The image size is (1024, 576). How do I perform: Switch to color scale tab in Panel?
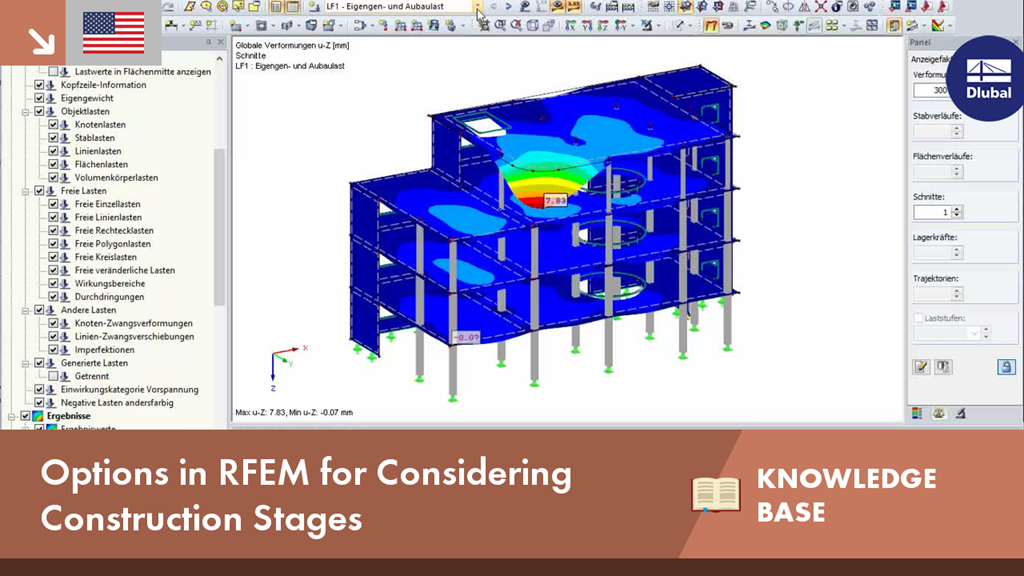point(918,413)
